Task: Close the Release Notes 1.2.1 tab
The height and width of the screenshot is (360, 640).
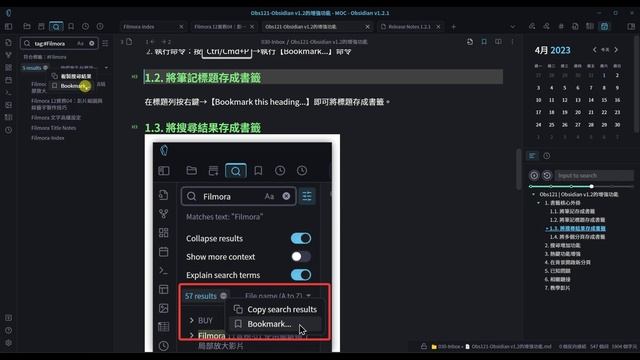Action: click(x=438, y=27)
